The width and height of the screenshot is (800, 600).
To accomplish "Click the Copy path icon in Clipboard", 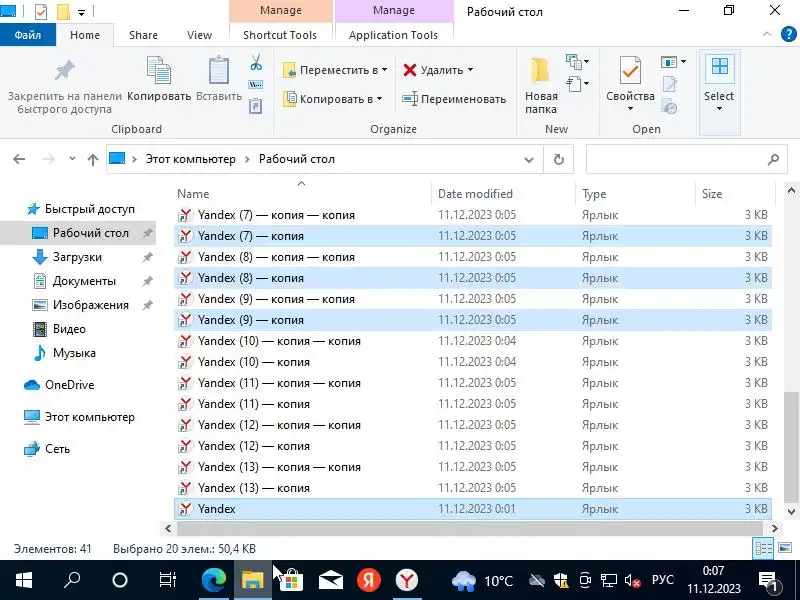I will pos(256,85).
